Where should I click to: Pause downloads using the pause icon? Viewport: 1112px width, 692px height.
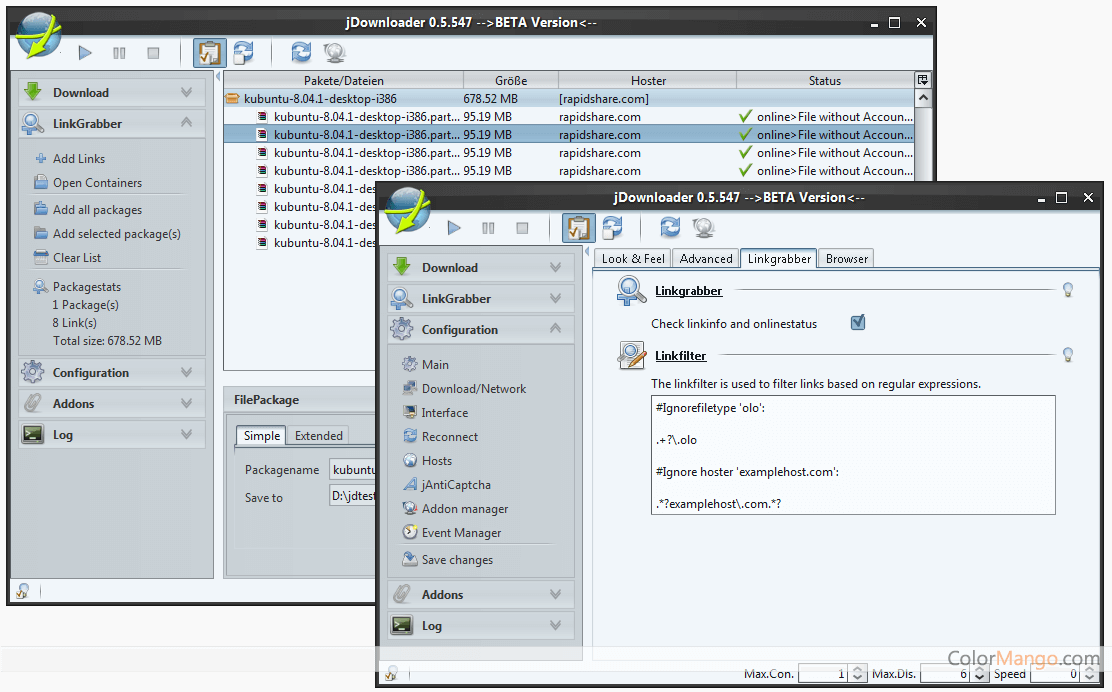point(488,228)
